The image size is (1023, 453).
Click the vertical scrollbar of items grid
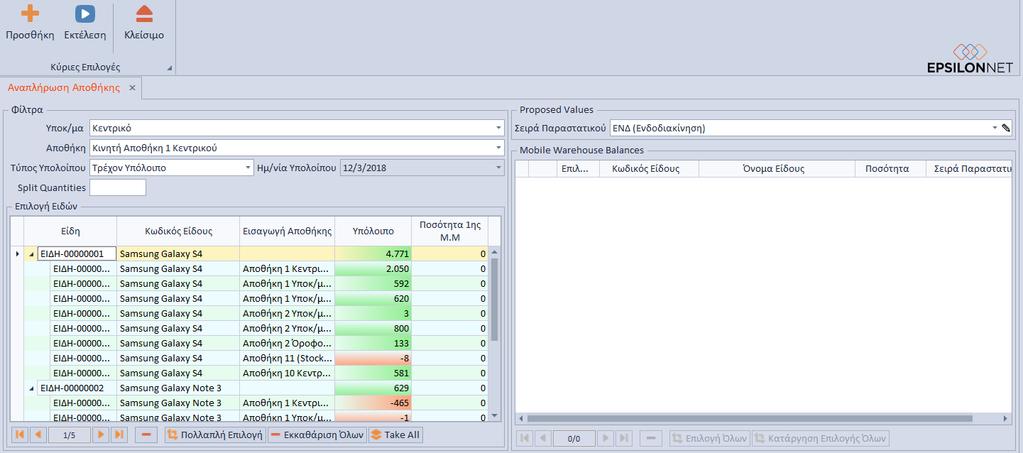coord(494,300)
